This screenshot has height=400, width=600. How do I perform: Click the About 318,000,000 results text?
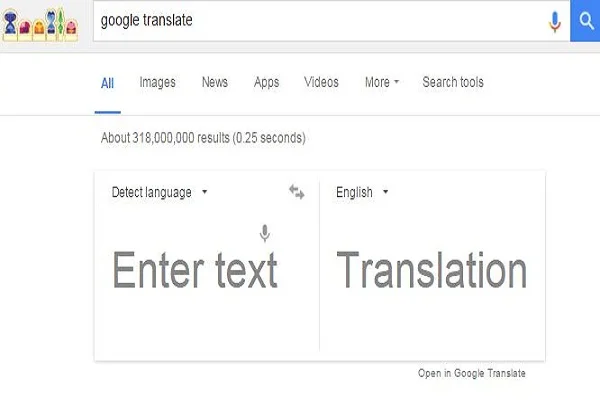pyautogui.click(x=203, y=138)
